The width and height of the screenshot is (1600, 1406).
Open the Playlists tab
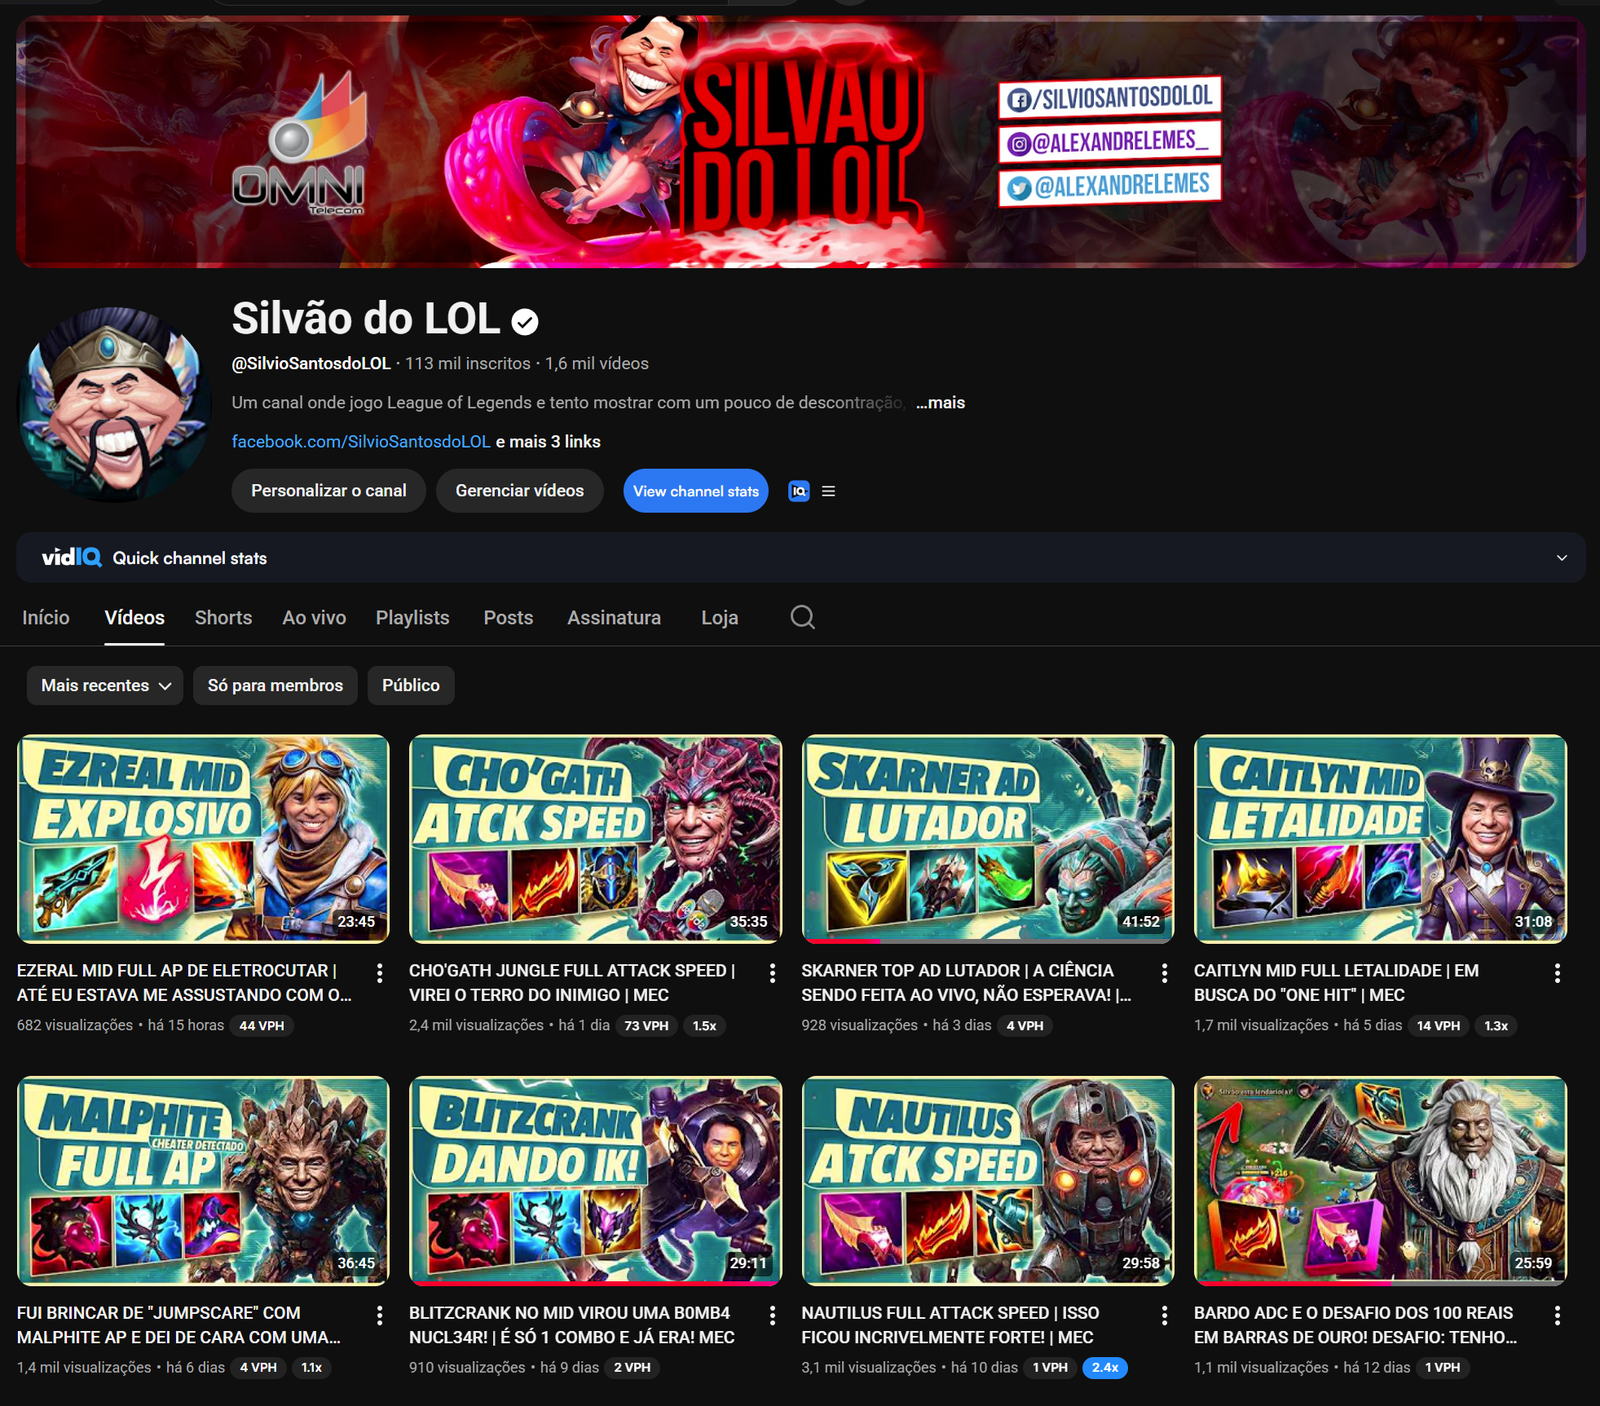(413, 618)
